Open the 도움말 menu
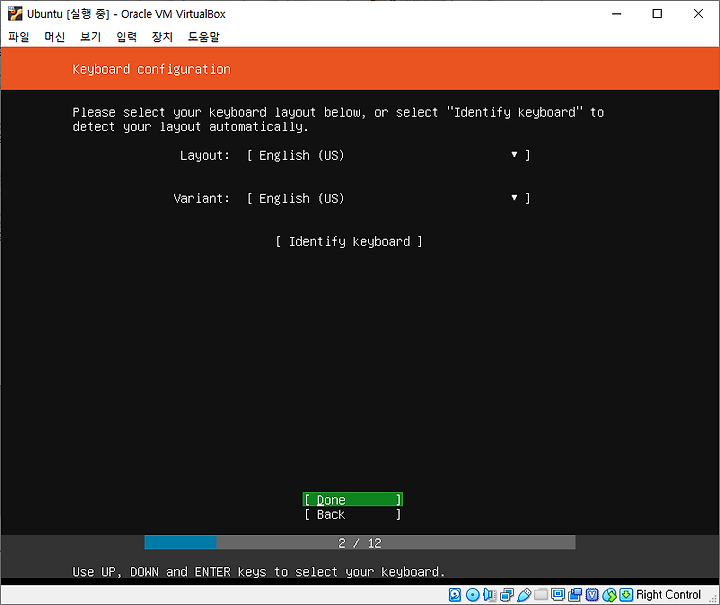Image resolution: width=720 pixels, height=605 pixels. pos(203,37)
